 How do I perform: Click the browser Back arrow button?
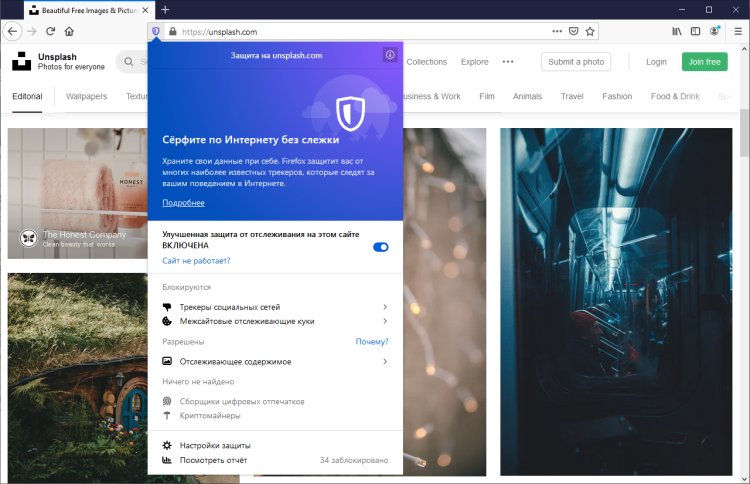12,32
